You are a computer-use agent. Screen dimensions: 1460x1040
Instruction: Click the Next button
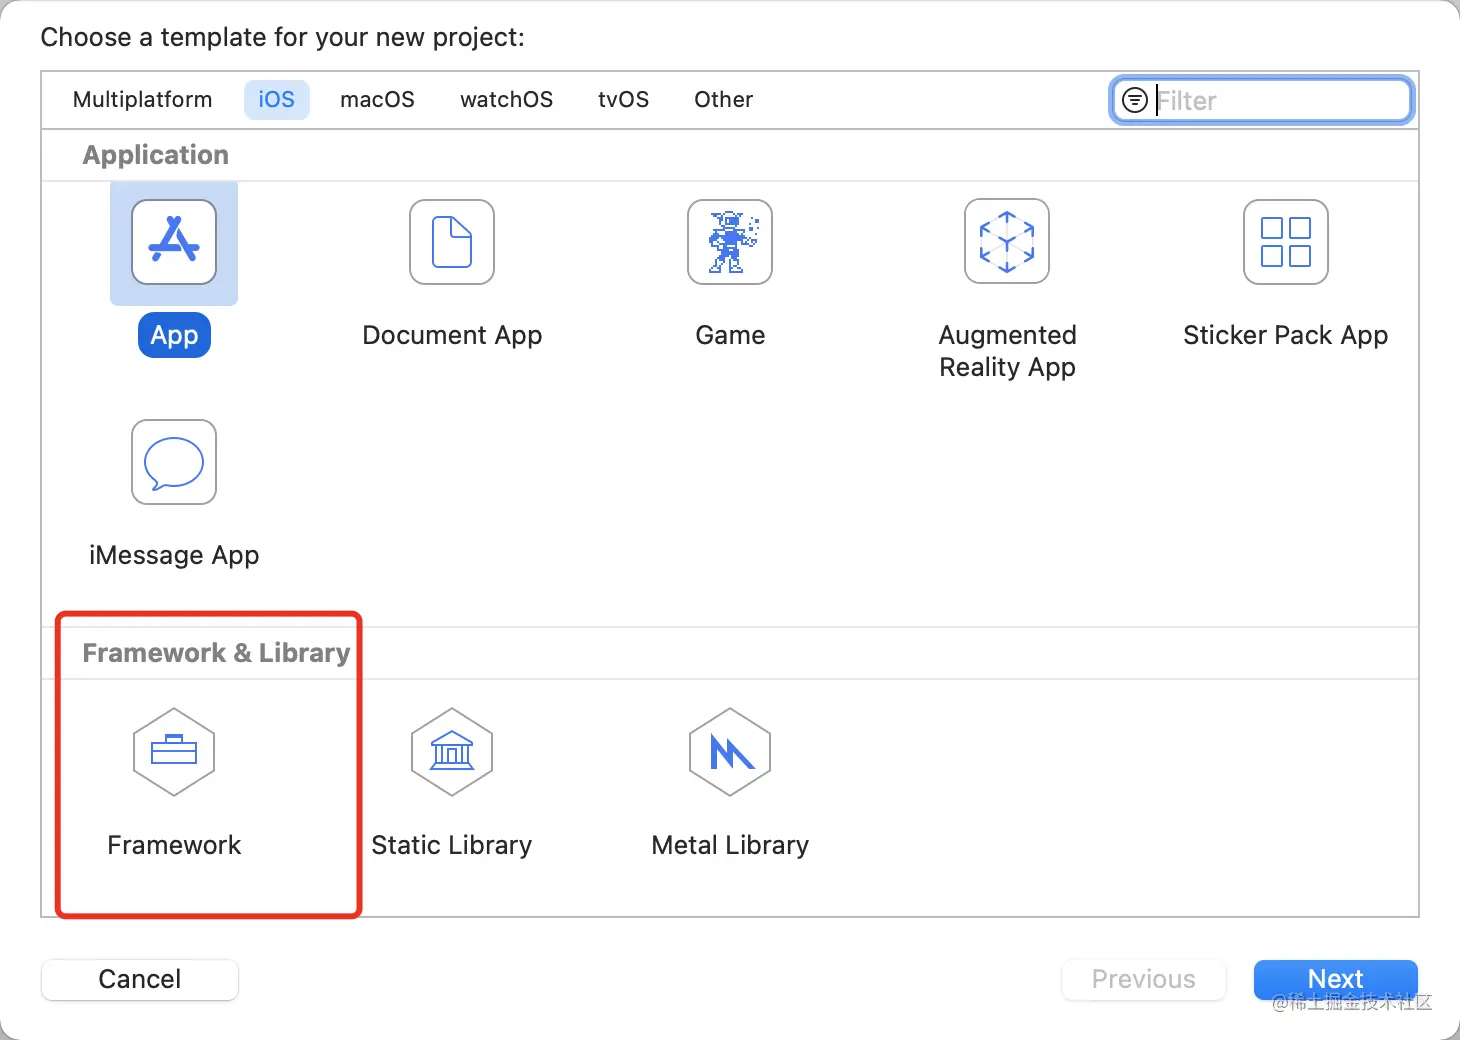pyautogui.click(x=1336, y=979)
